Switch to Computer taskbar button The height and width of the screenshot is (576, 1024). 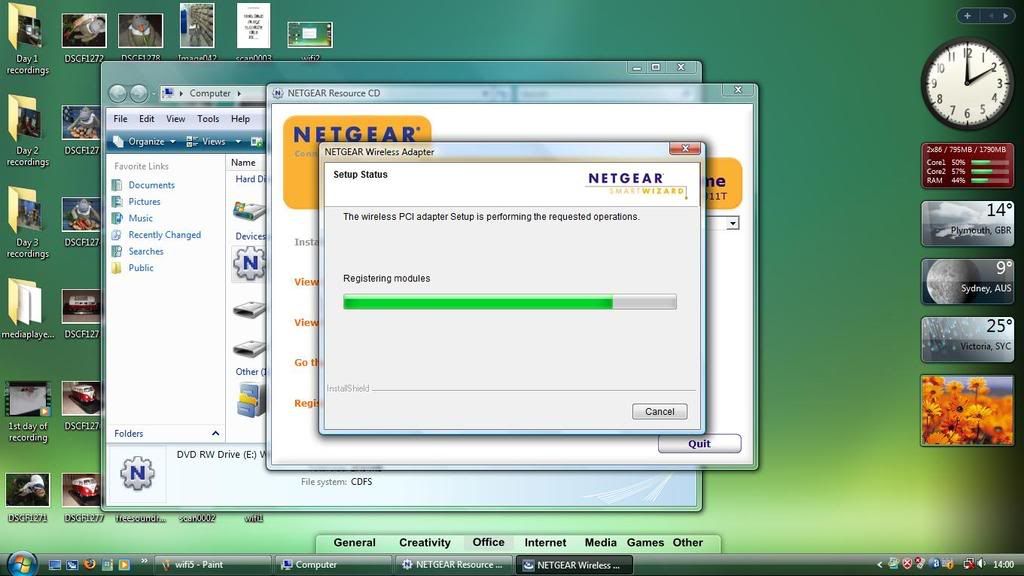[x=334, y=565]
